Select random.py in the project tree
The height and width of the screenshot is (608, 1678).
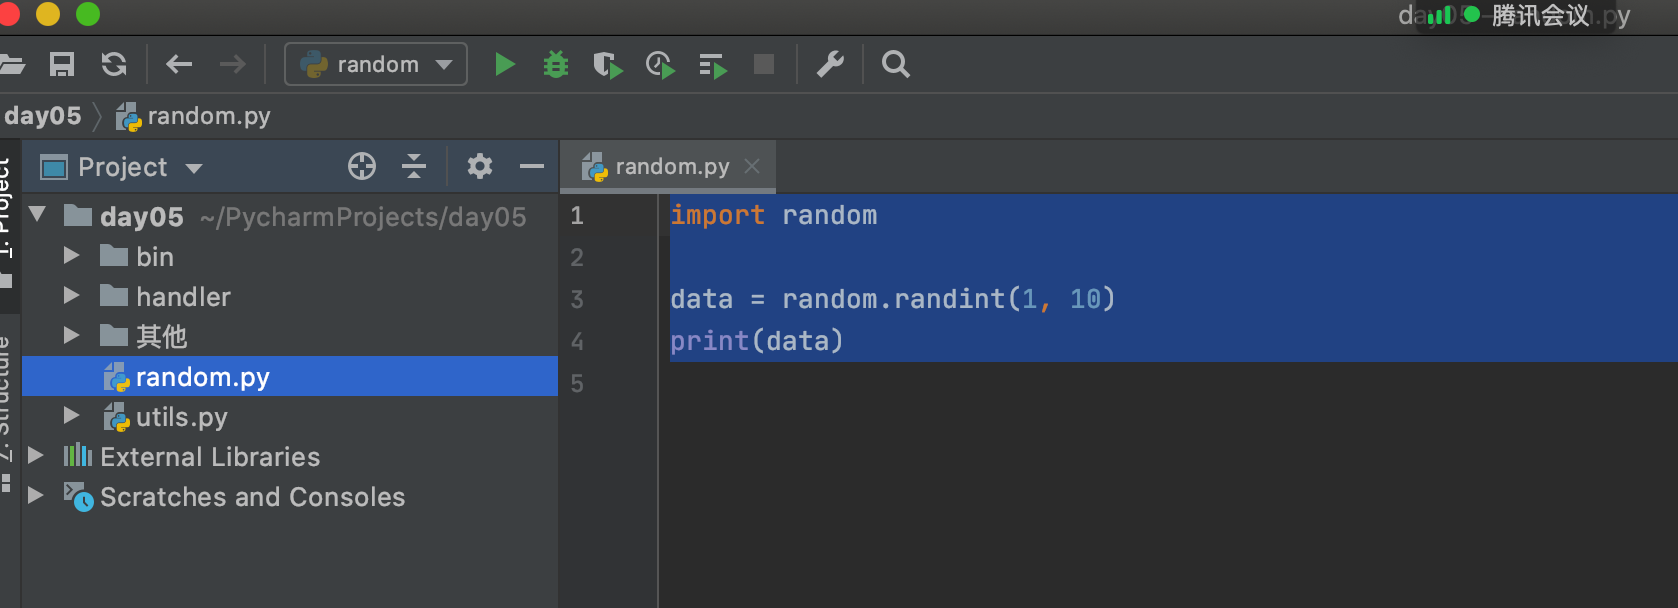290,377
